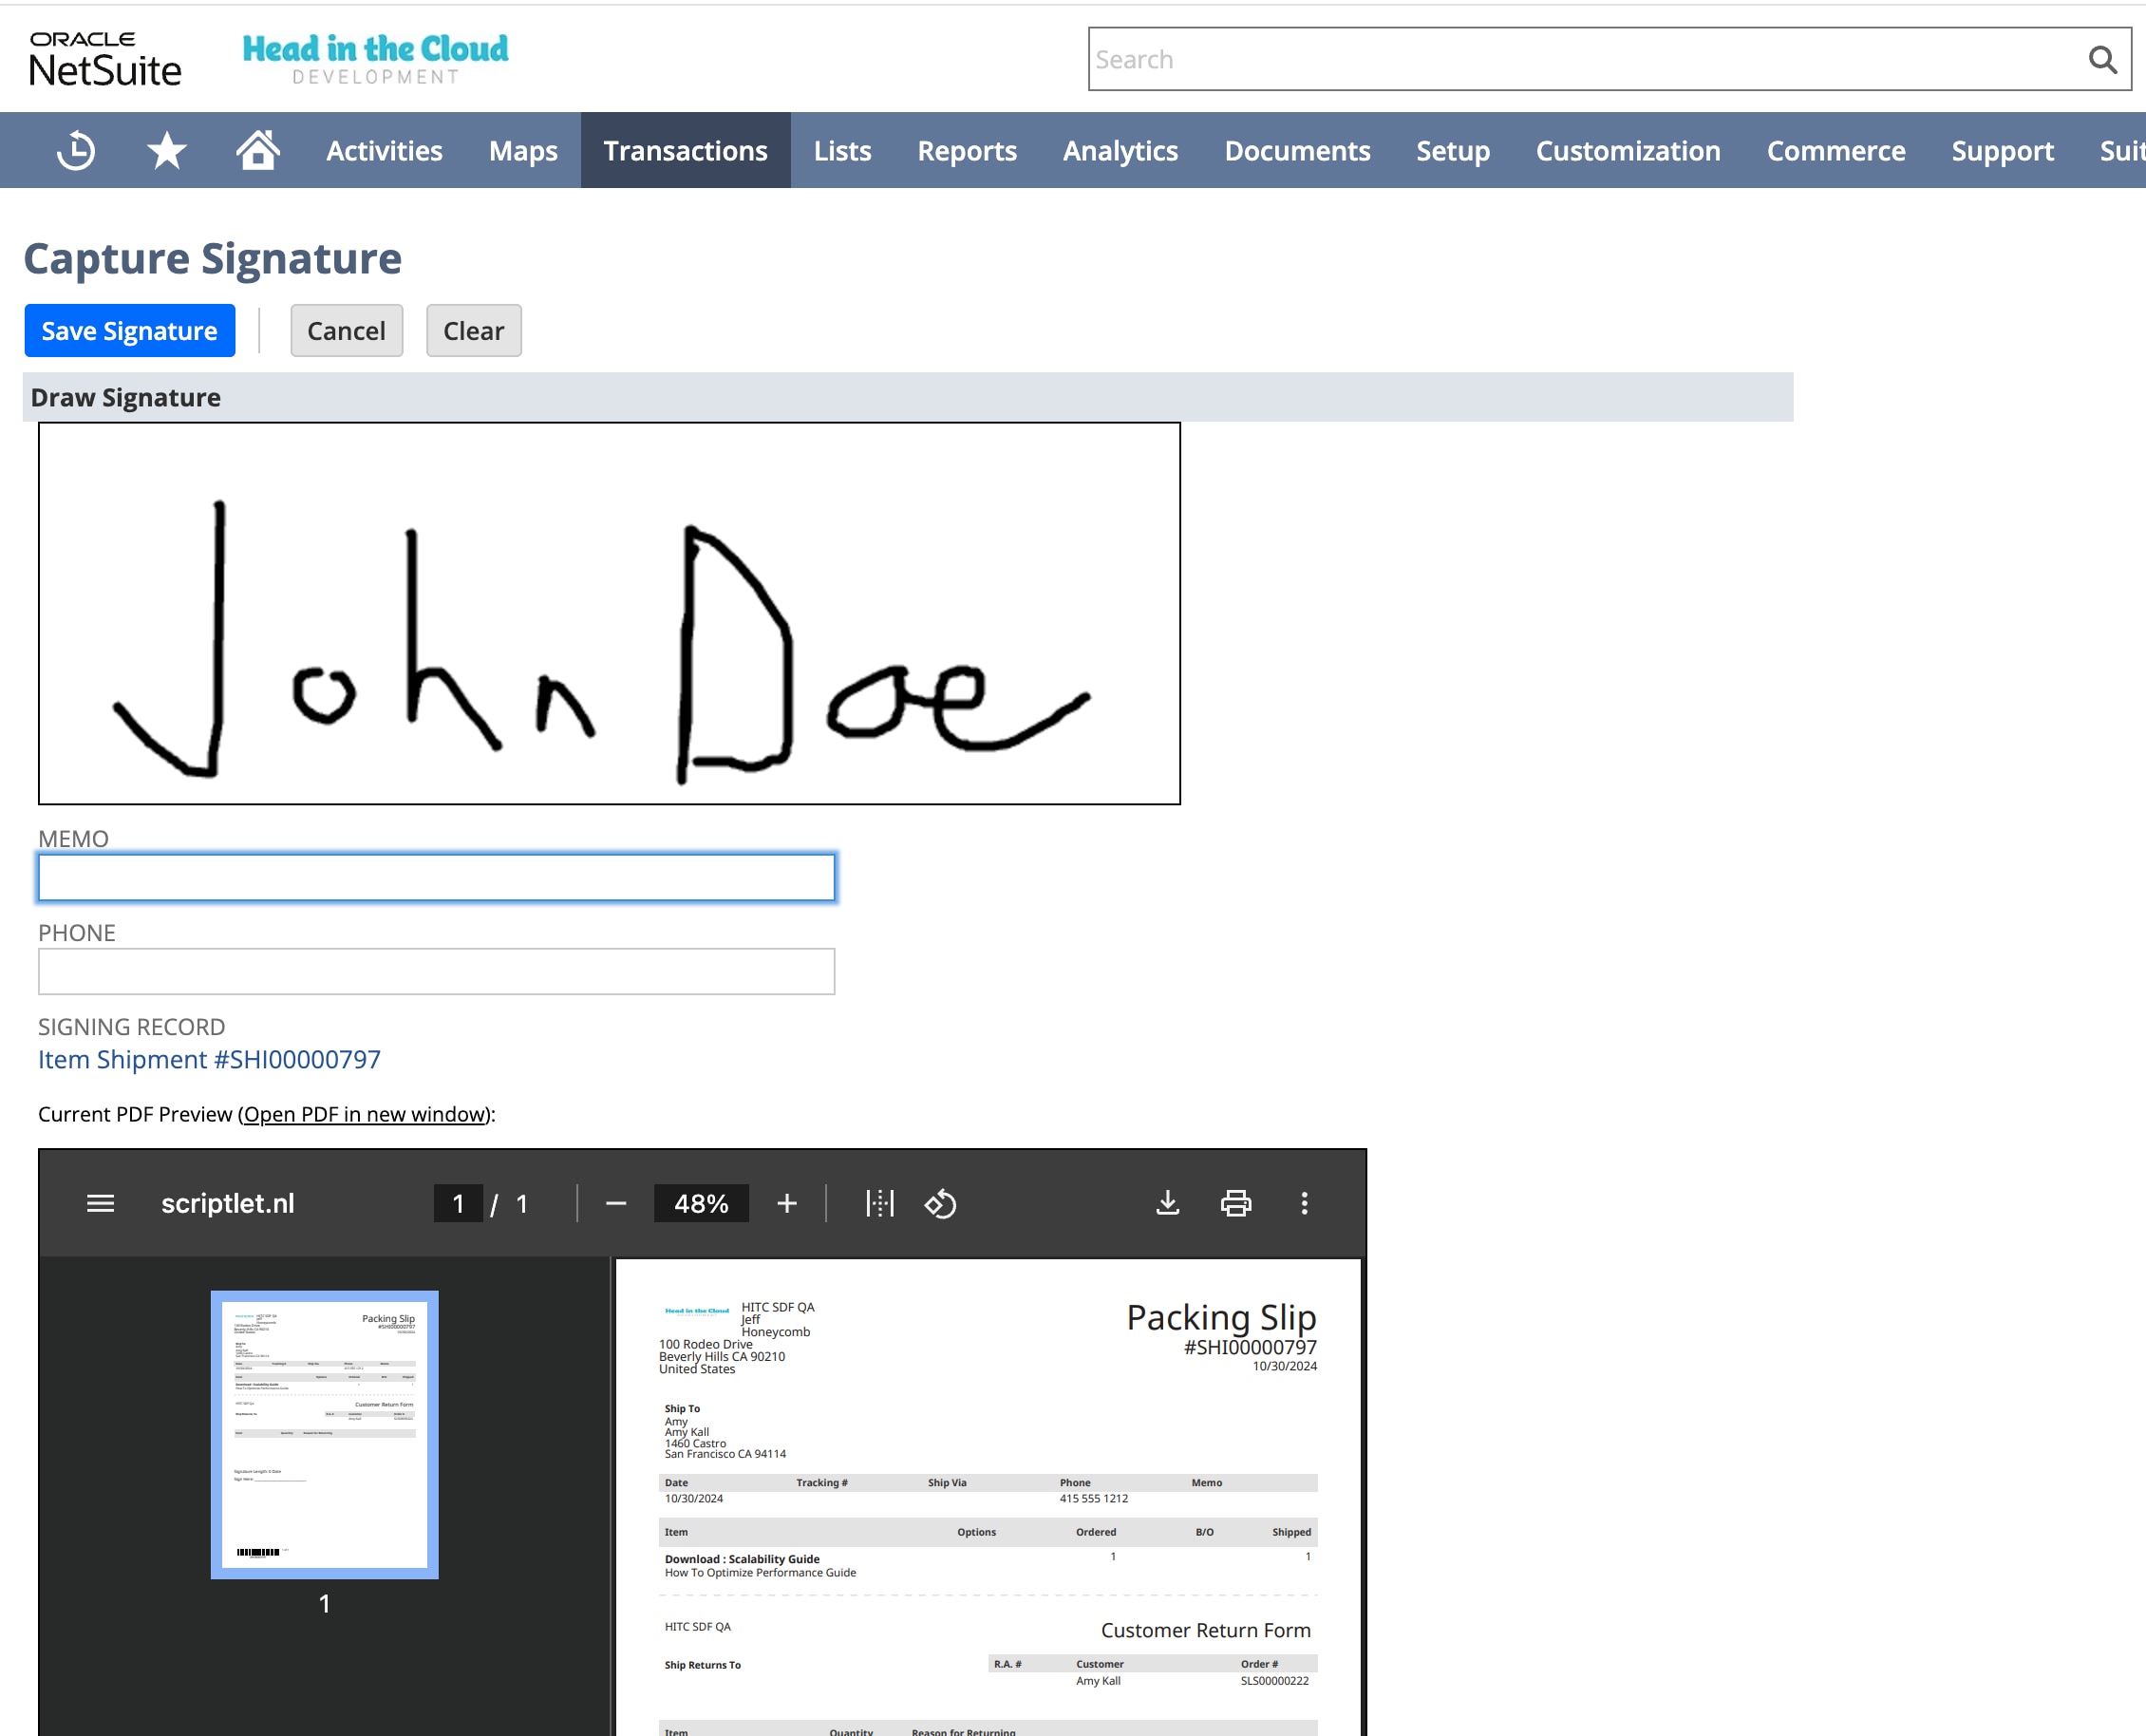Zoom out the PDF preview

(x=616, y=1203)
